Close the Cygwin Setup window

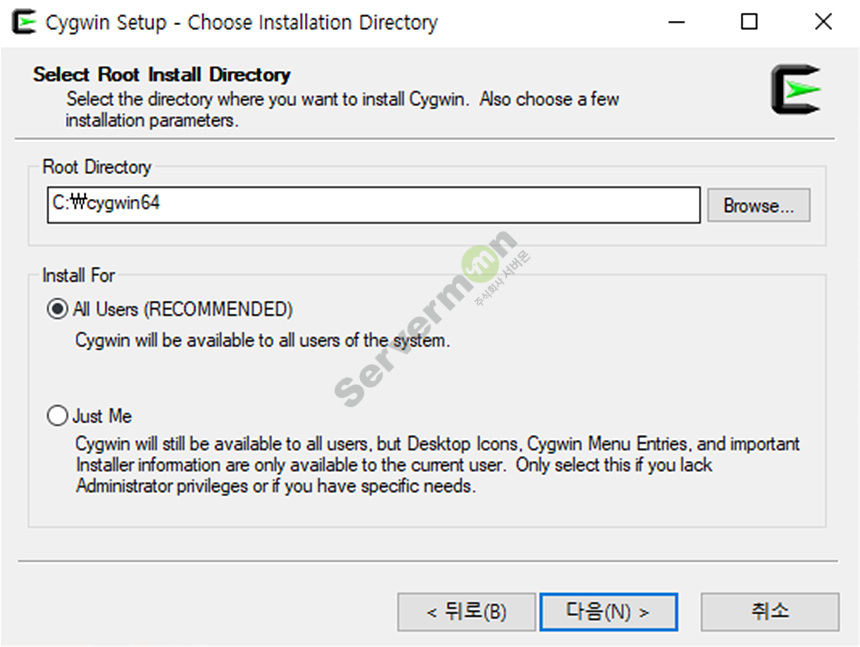coord(823,22)
